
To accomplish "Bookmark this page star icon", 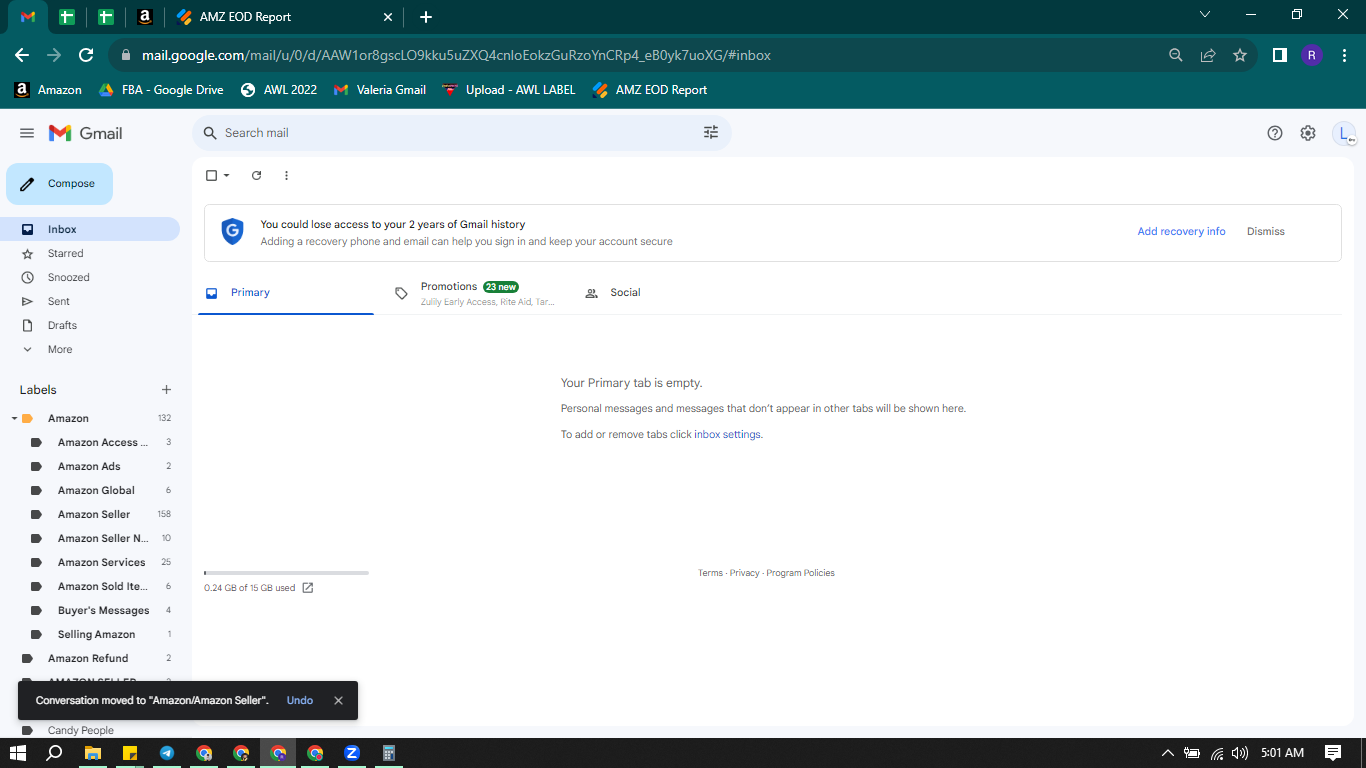I will [x=1240, y=55].
